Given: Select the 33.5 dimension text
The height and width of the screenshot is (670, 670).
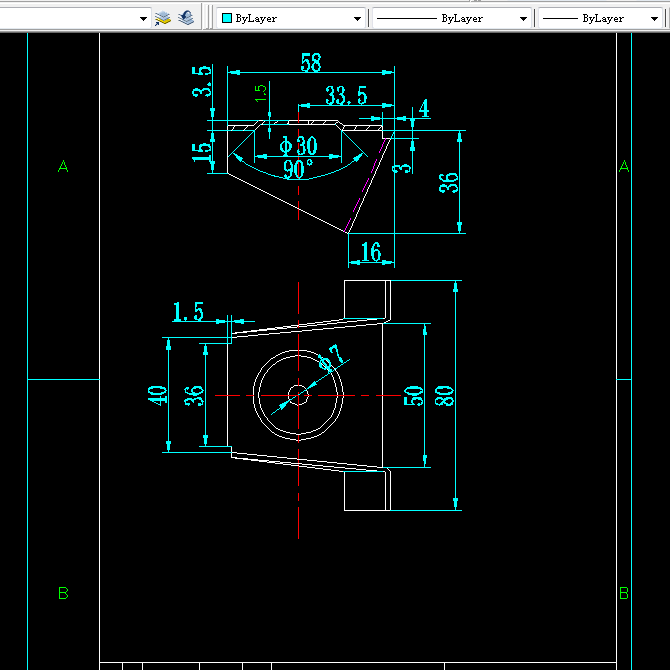Looking at the screenshot, I should click(x=346, y=95).
